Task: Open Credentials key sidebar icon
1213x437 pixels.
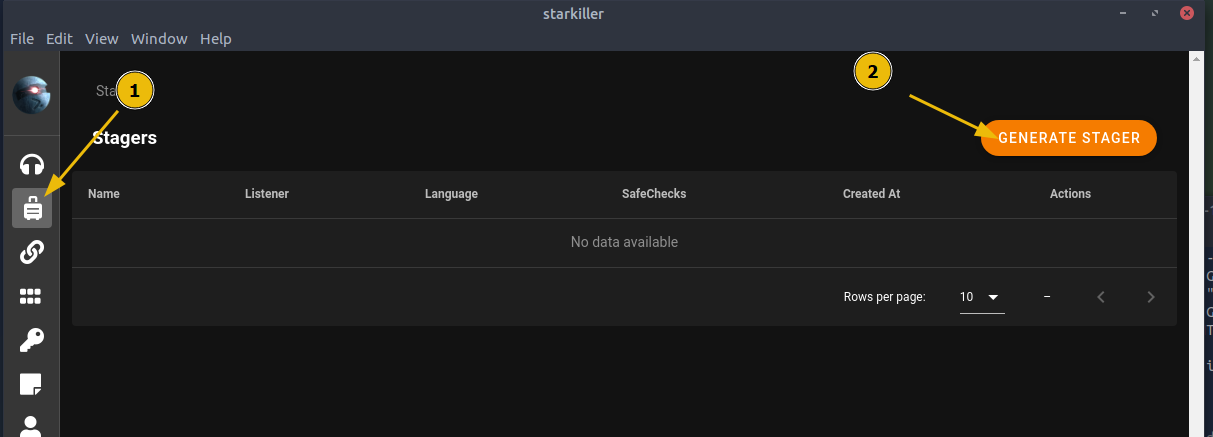Action: 32,340
